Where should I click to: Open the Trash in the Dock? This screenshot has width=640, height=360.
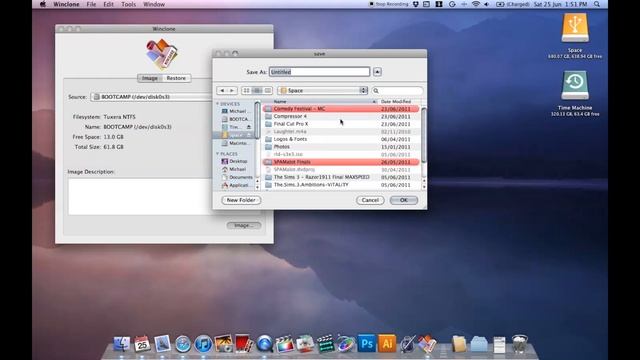click(520, 344)
